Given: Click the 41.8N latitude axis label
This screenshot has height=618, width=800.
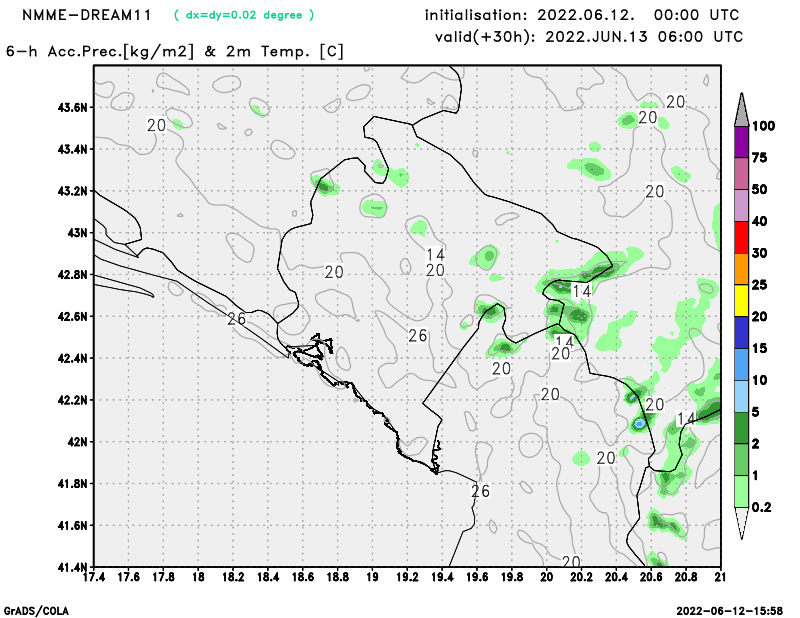Looking at the screenshot, I should tap(72, 484).
